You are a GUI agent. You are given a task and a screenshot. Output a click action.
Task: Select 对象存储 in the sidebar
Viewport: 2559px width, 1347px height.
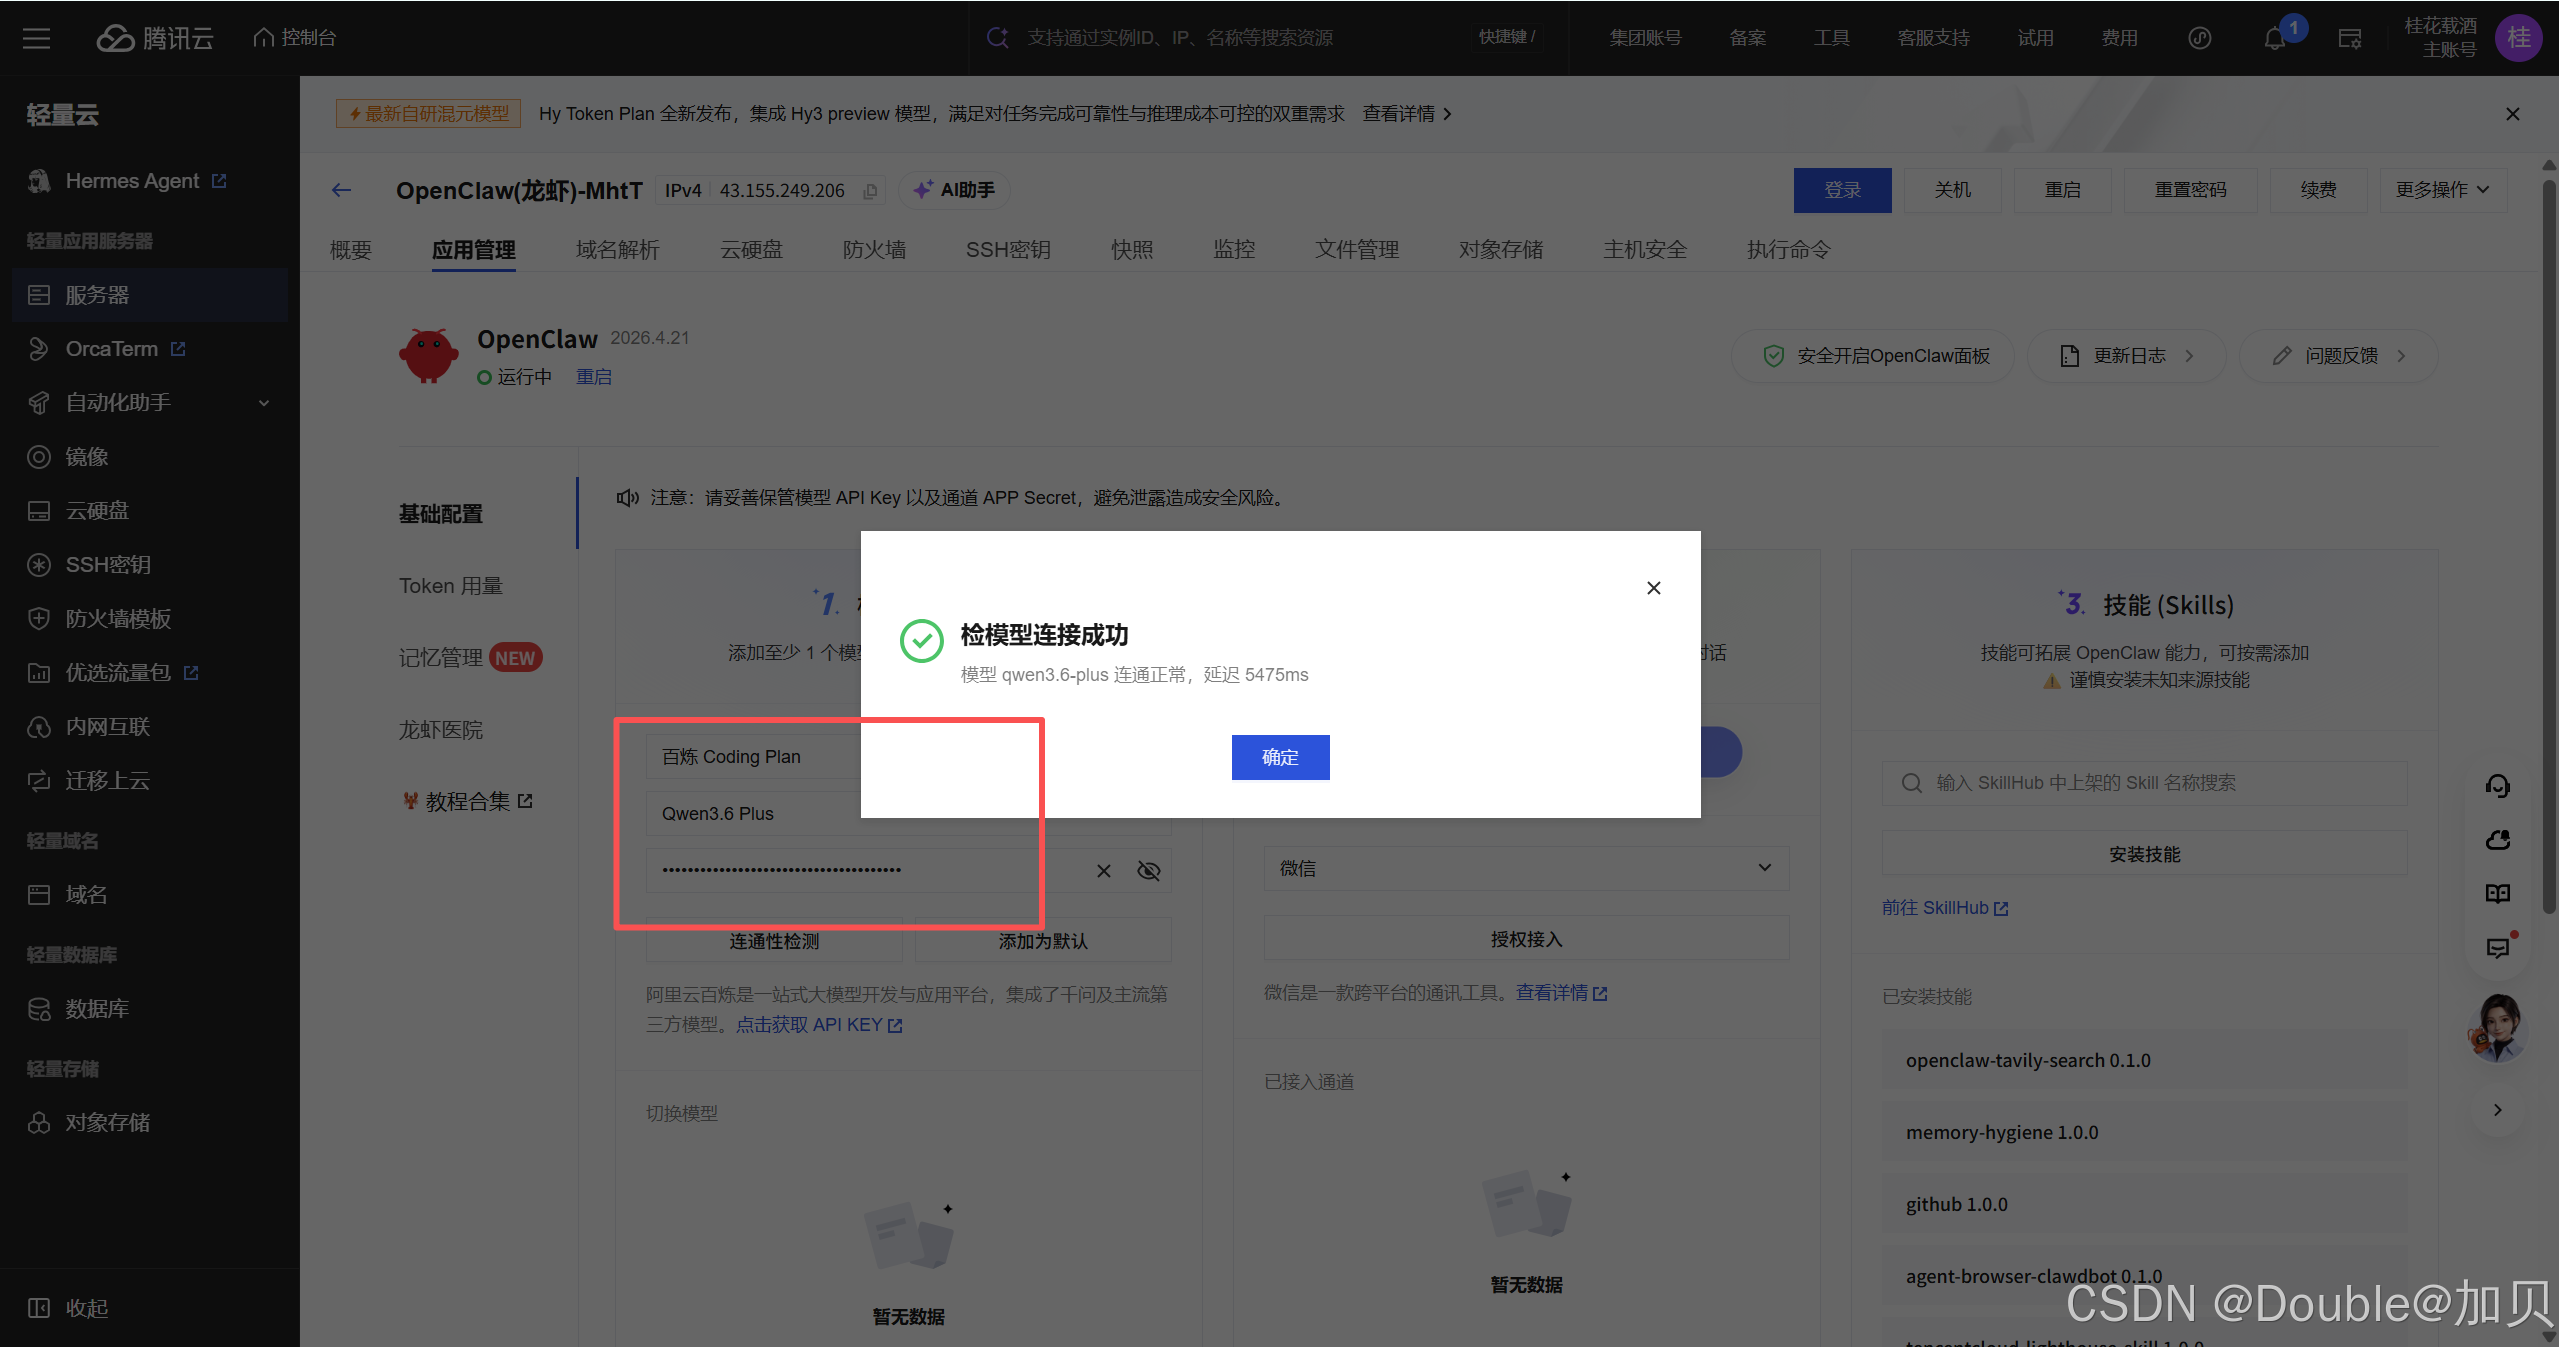pos(150,1123)
